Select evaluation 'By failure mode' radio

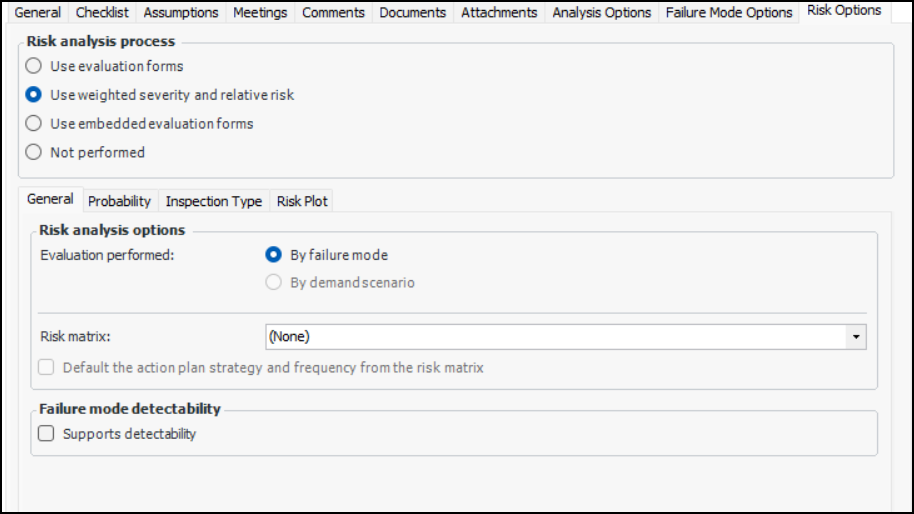tap(273, 255)
